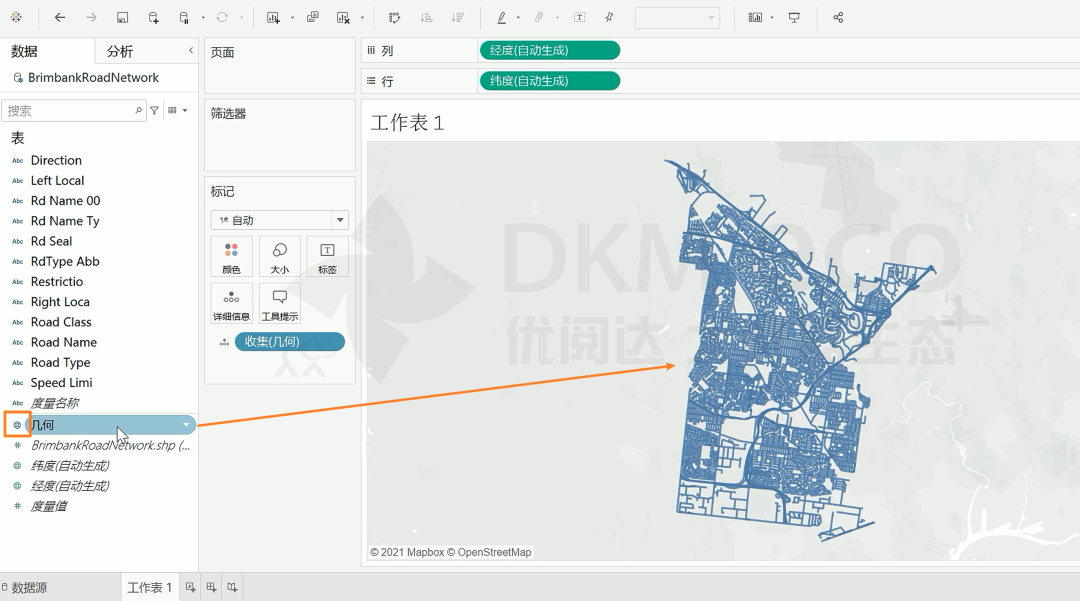The height and width of the screenshot is (601, 1080).
Task: Click the presentation mode icon
Action: 794,18
